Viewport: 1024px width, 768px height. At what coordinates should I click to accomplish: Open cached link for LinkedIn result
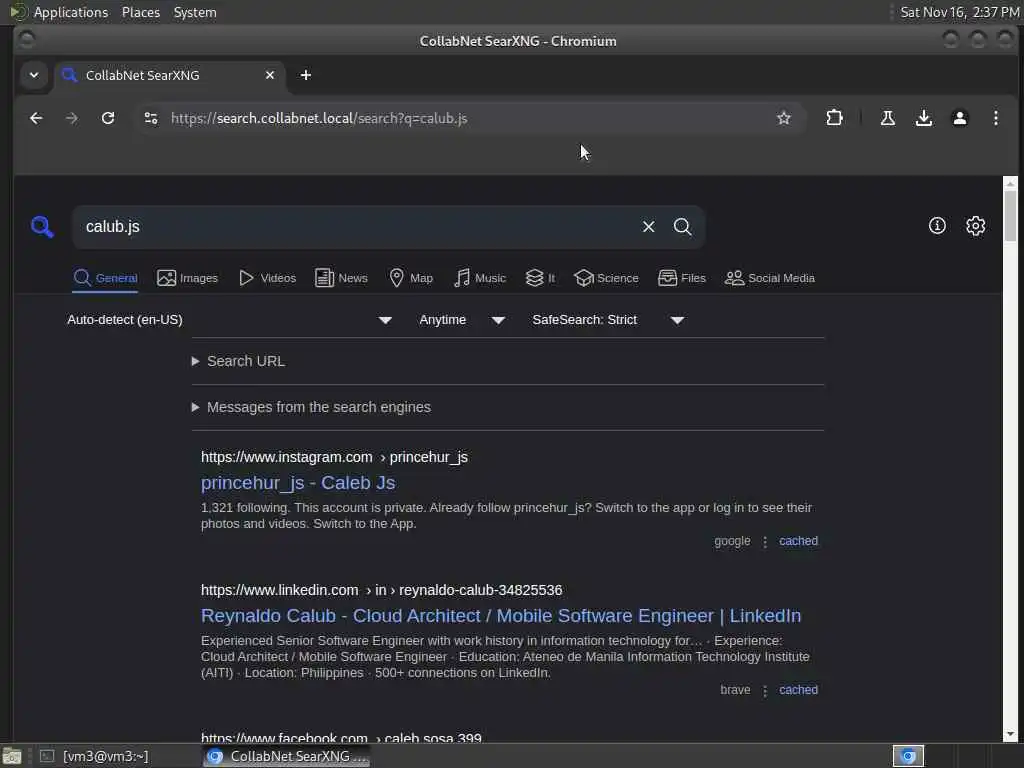point(798,690)
